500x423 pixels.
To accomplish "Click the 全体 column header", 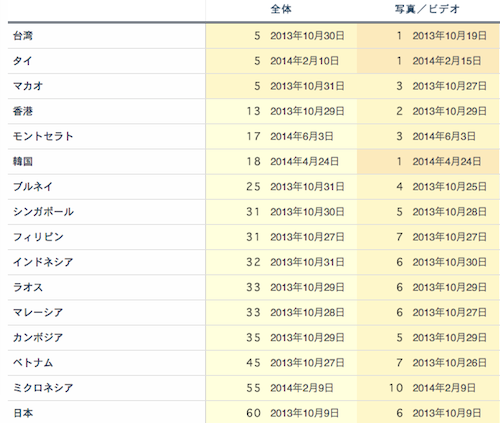I will (281, 9).
